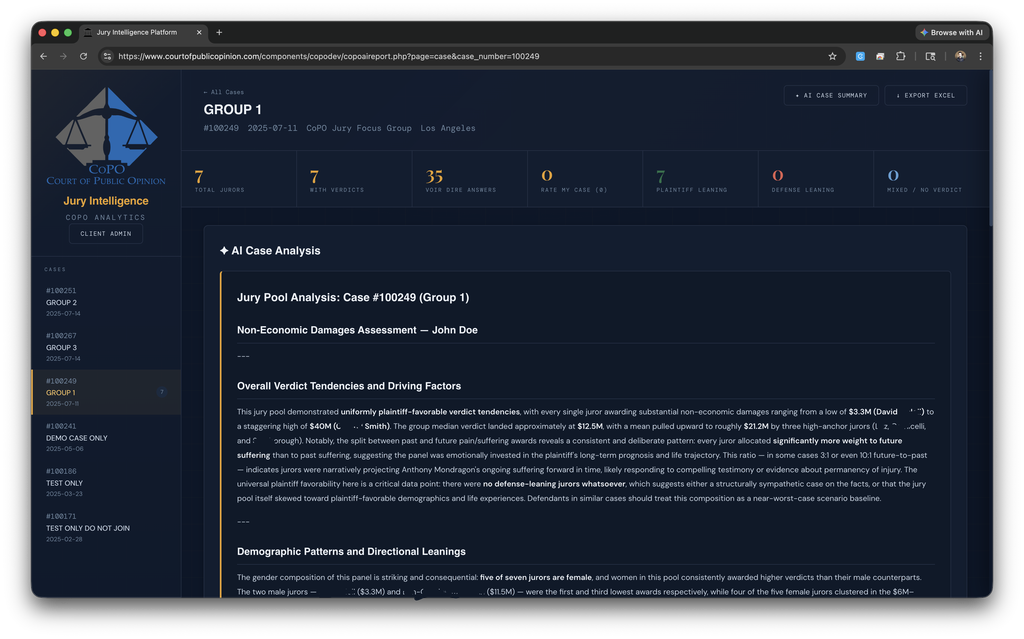The image size is (1024, 639).
Task: Click the GROUP 1 page title
Action: [x=232, y=110]
